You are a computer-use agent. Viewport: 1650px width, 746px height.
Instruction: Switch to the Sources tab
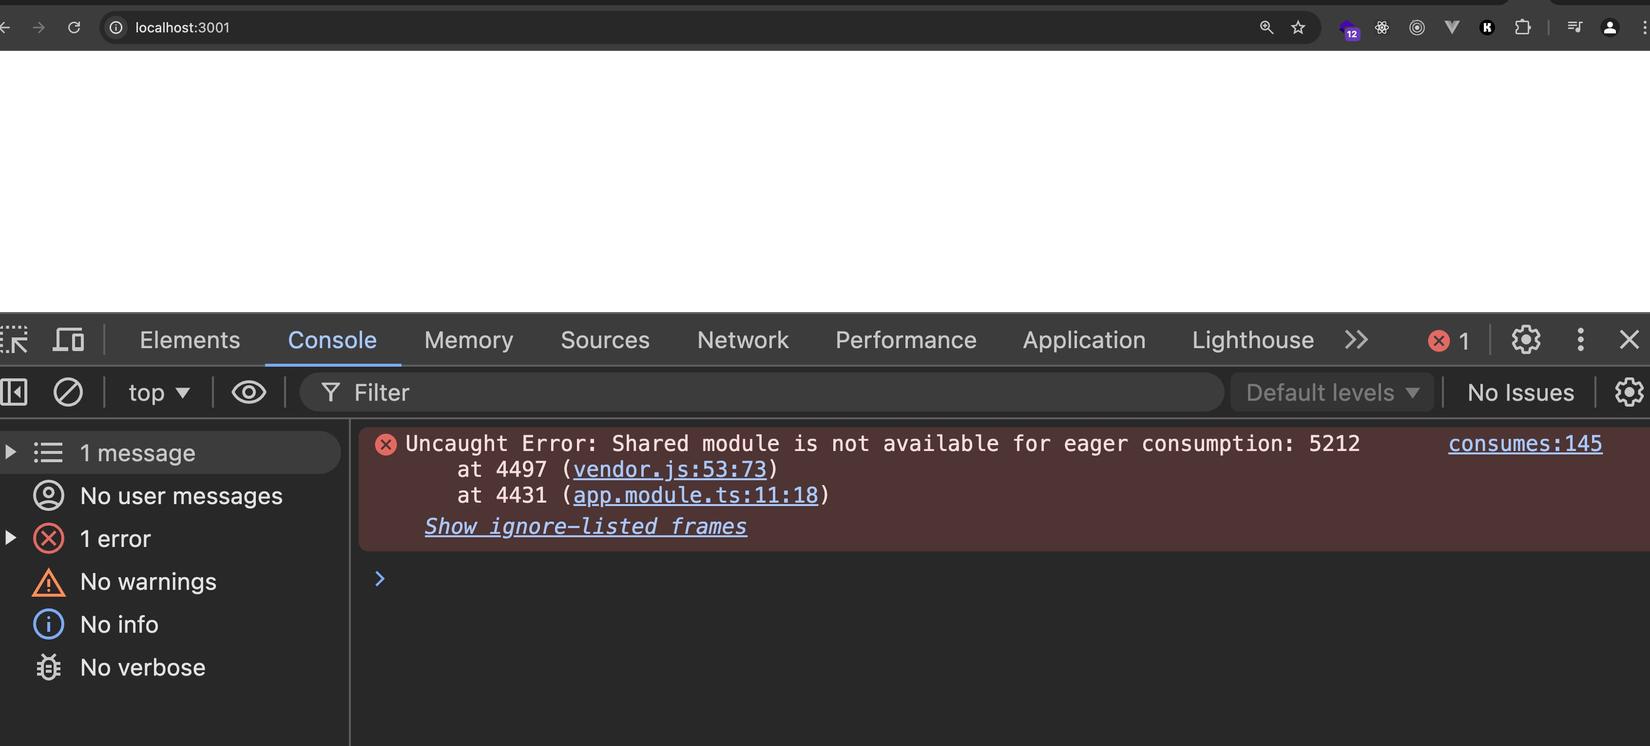(x=605, y=340)
